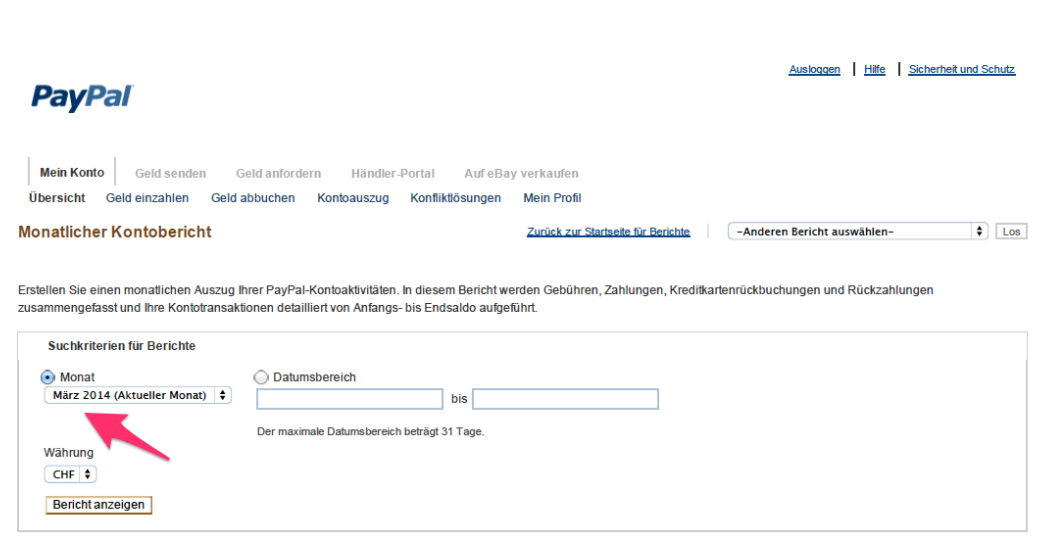This screenshot has width=1050, height=550.
Task: Open the CHF currency dropdown
Action: [70, 474]
